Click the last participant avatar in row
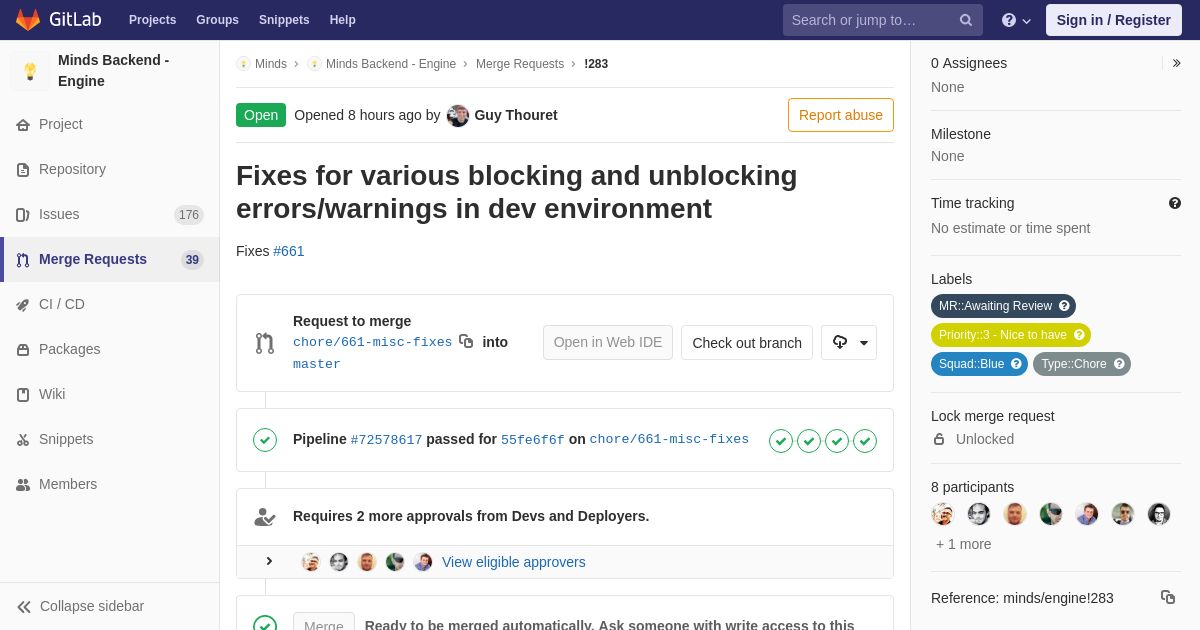Image resolution: width=1200 pixels, height=630 pixels. click(x=1159, y=514)
